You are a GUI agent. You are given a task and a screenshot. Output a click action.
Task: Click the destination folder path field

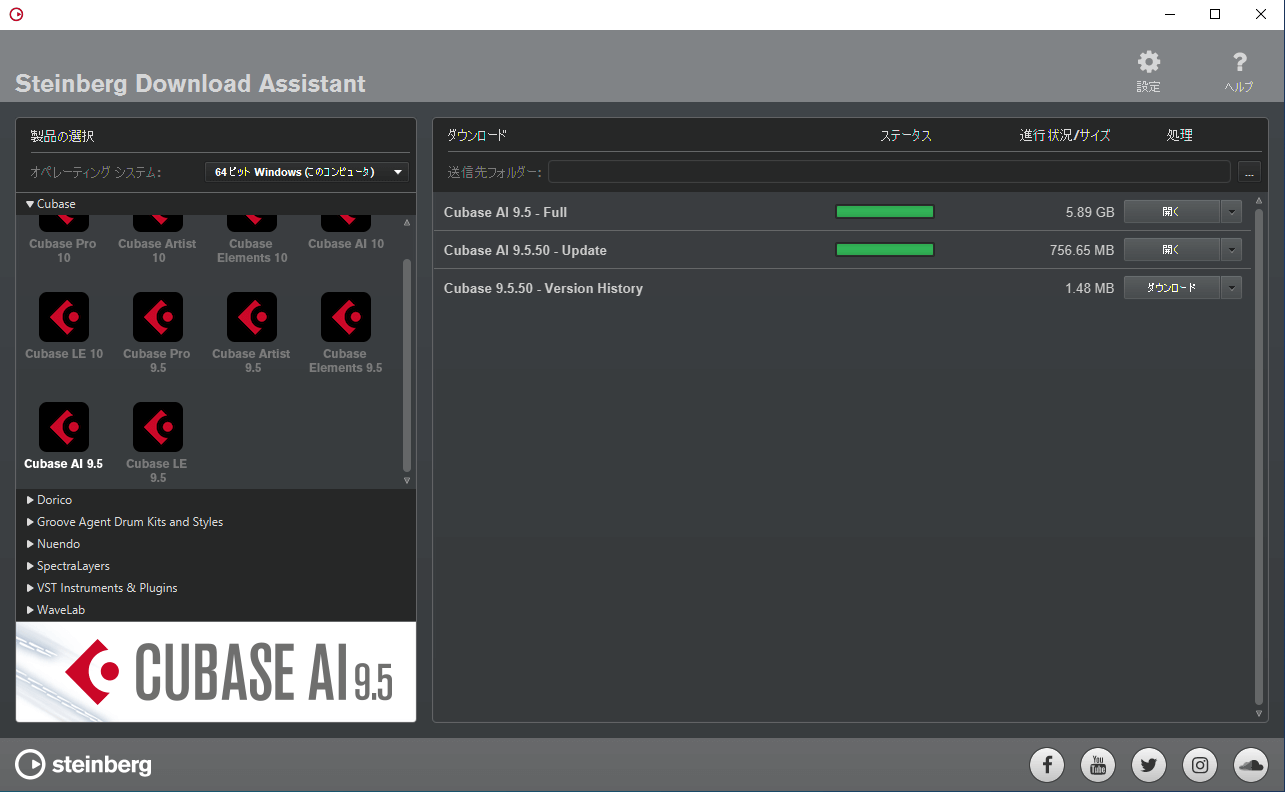(889, 172)
